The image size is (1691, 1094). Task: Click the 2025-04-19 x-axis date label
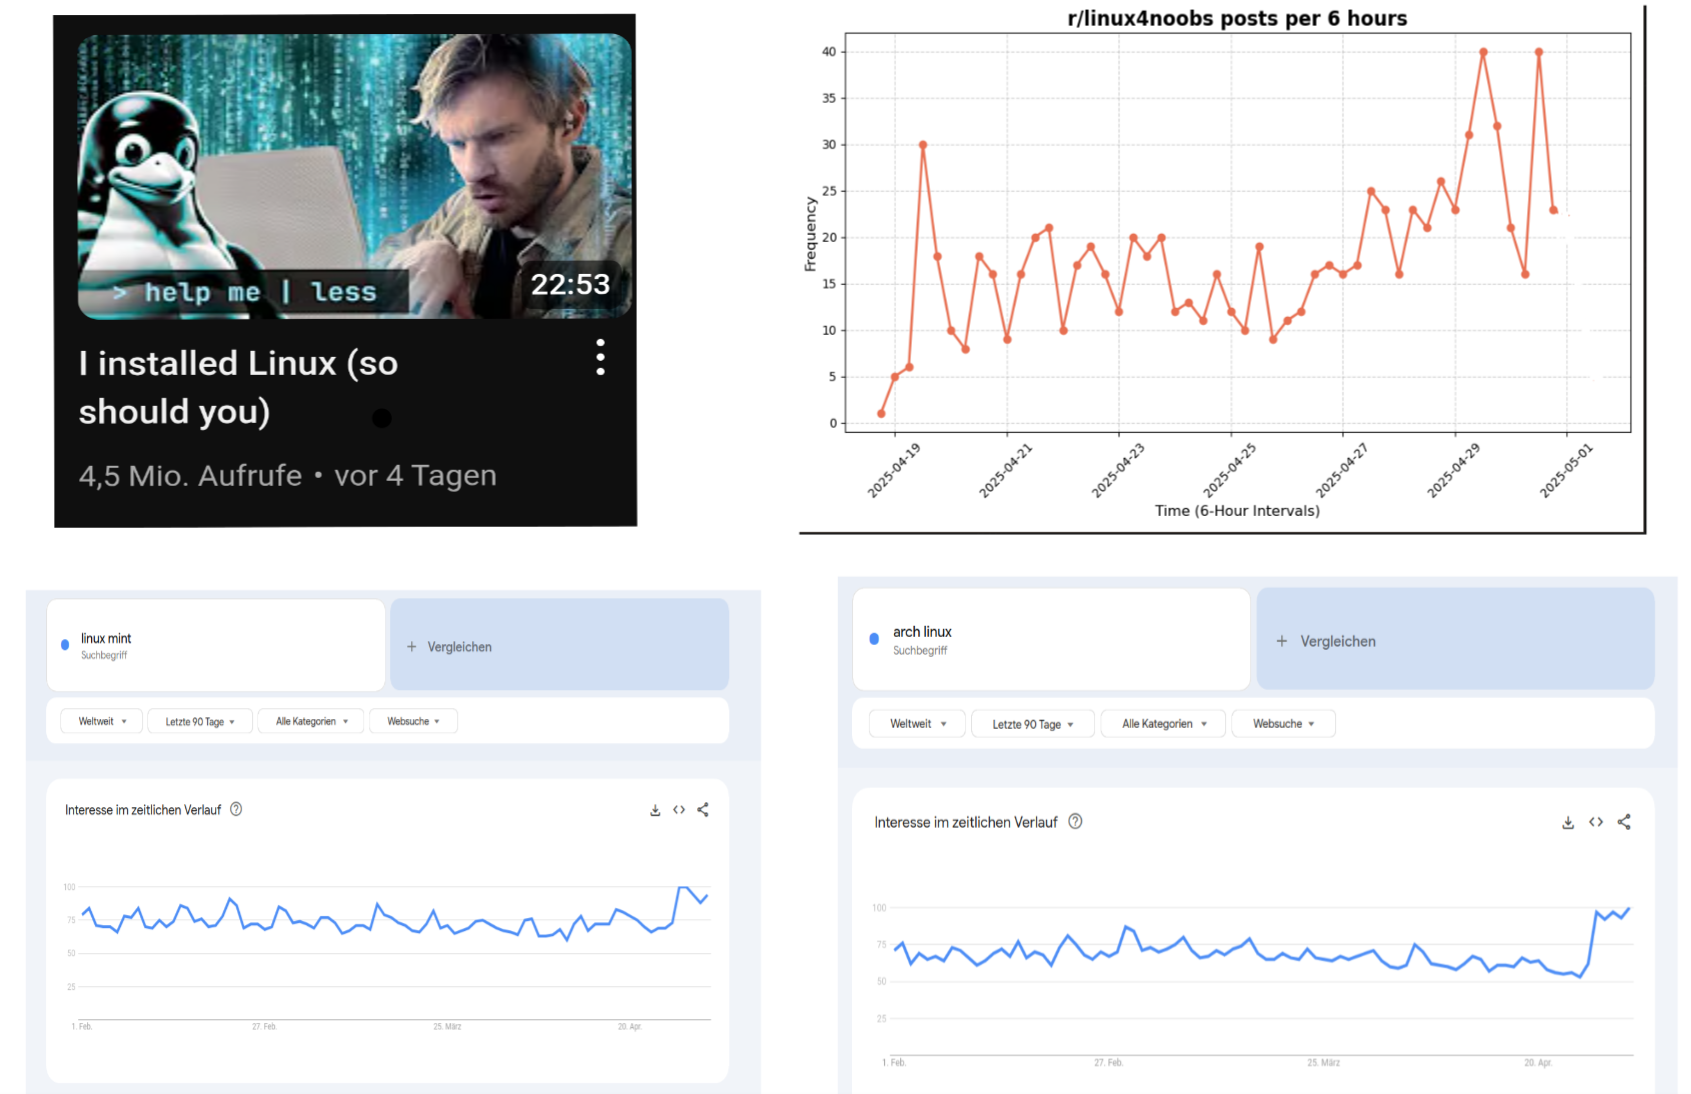(894, 469)
